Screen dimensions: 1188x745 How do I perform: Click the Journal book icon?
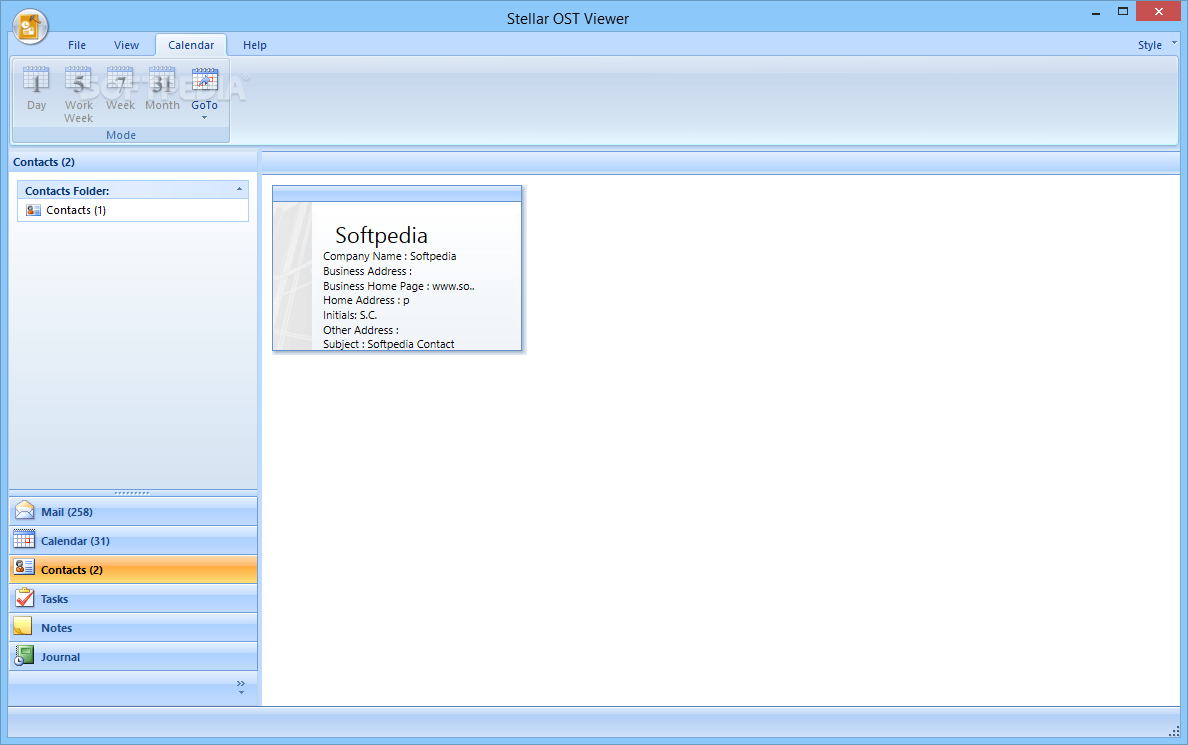tap(24, 656)
